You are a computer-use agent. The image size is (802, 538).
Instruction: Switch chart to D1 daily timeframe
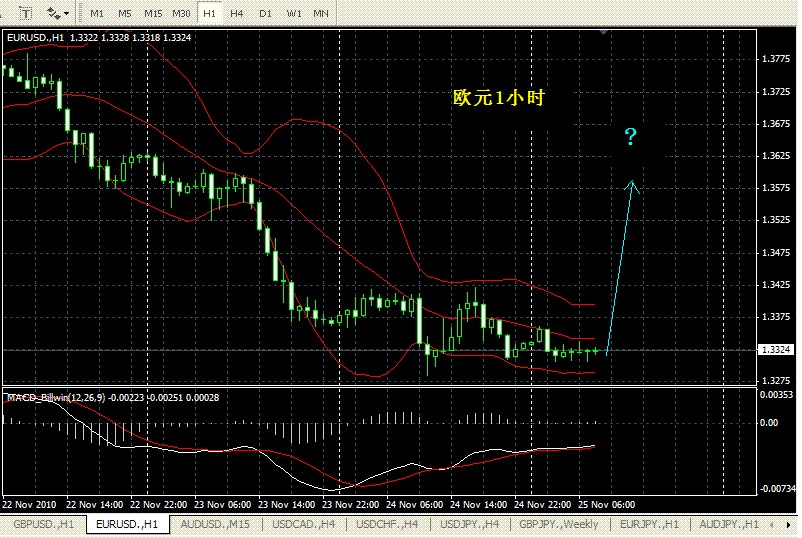pos(265,14)
